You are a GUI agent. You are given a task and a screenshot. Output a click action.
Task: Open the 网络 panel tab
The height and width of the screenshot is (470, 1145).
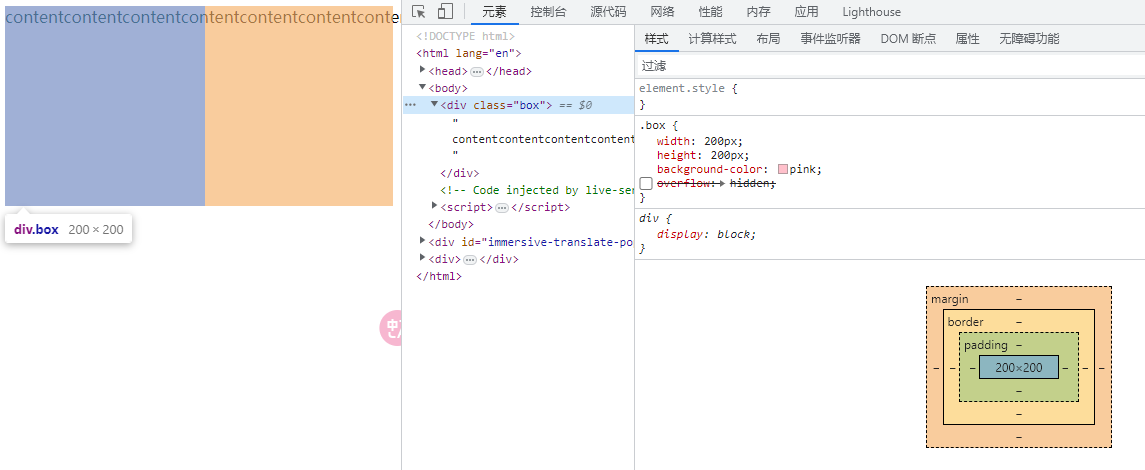(x=662, y=12)
